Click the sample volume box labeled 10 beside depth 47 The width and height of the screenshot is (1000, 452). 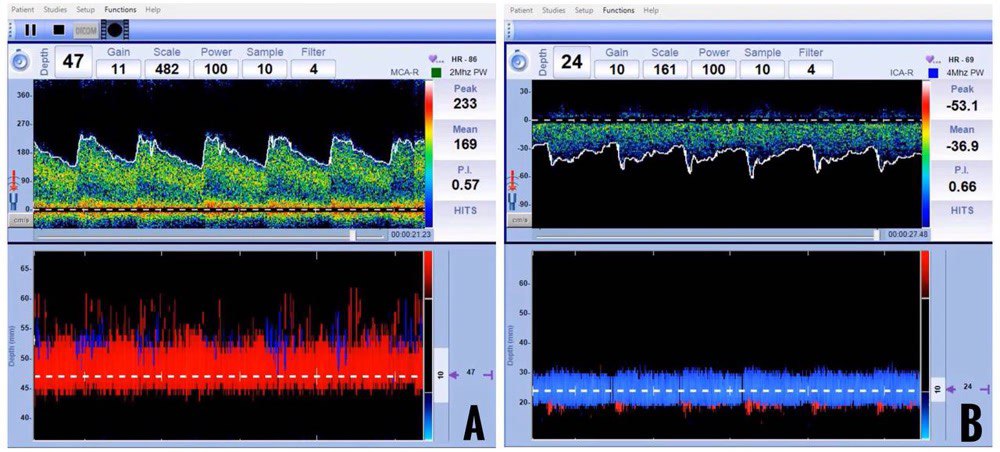(441, 374)
